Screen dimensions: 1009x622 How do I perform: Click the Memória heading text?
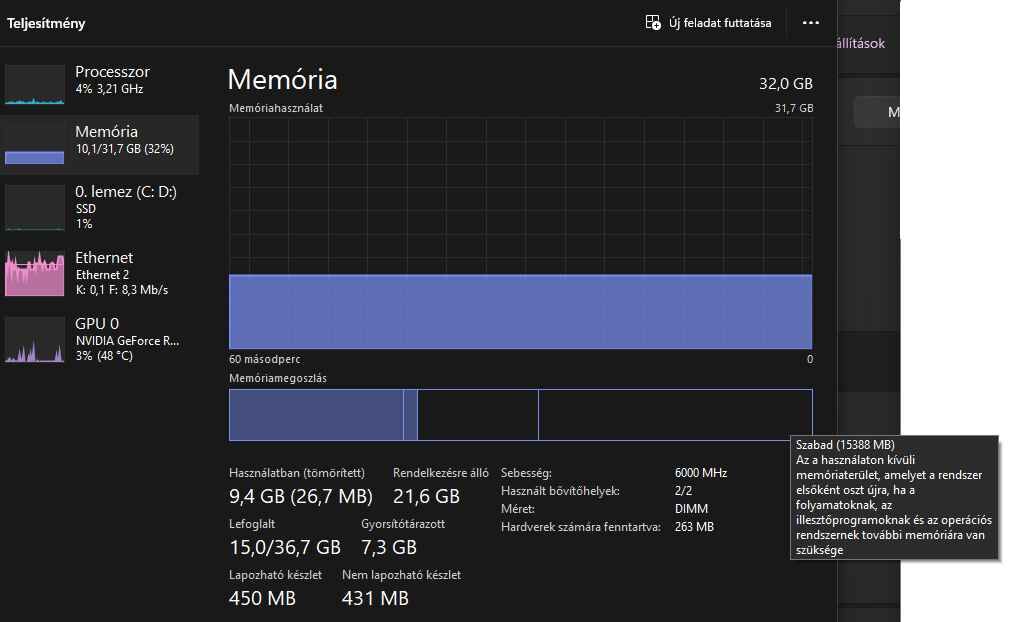[282, 80]
